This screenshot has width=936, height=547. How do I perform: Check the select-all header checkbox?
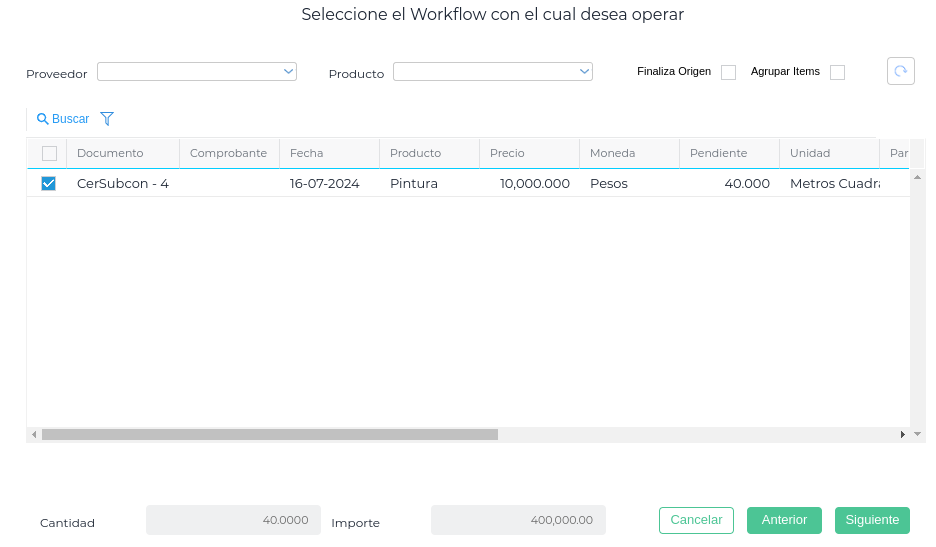(x=49, y=153)
